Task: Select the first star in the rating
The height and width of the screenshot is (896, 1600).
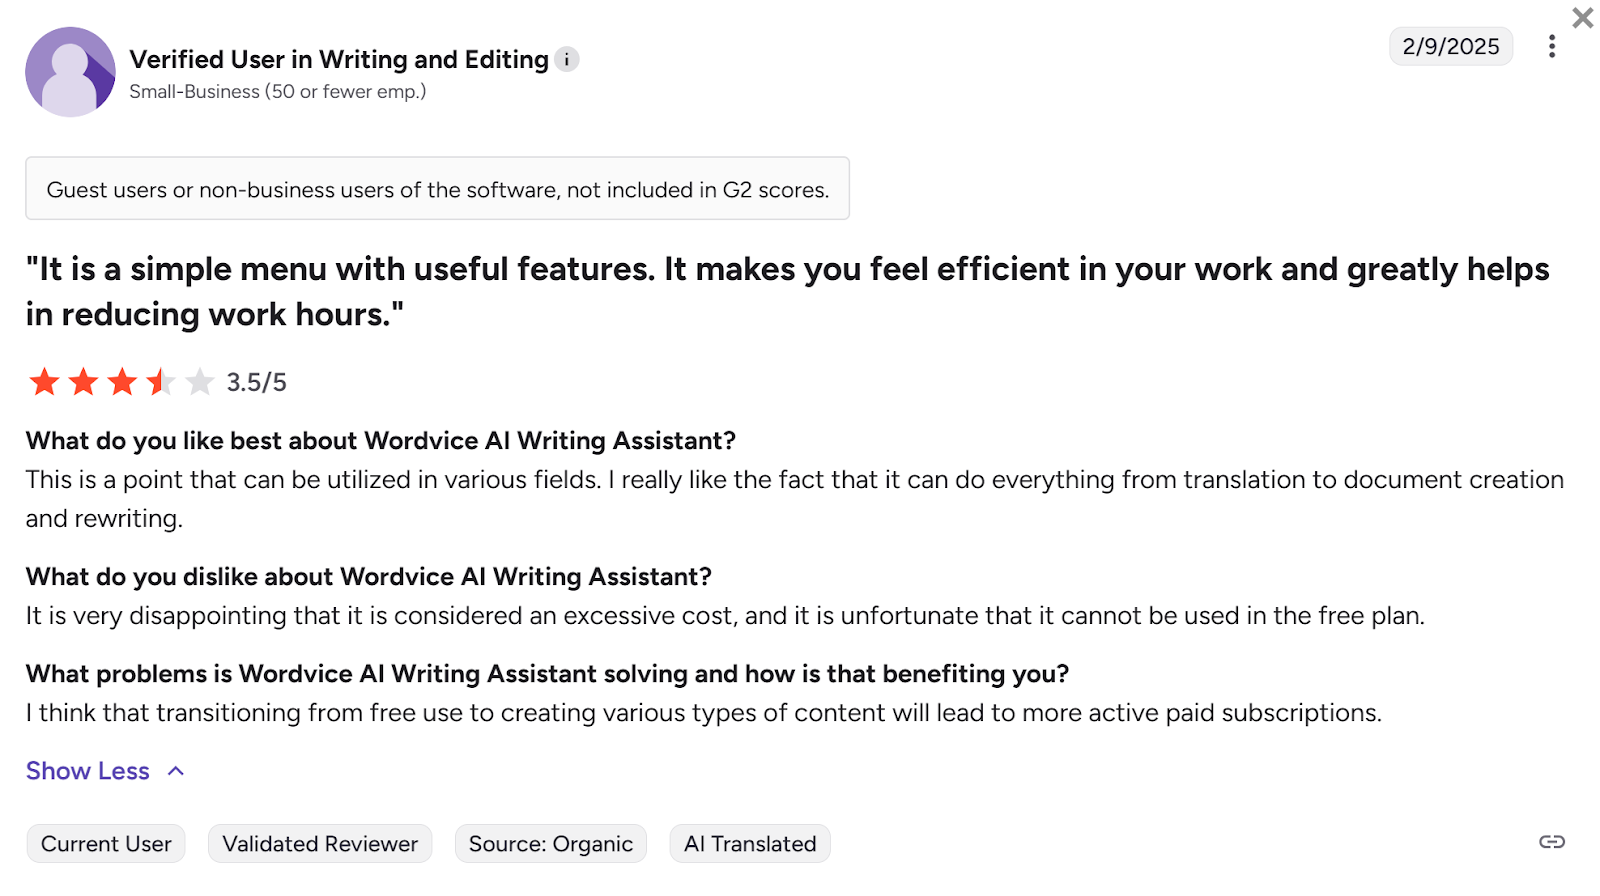Action: pos(44,381)
